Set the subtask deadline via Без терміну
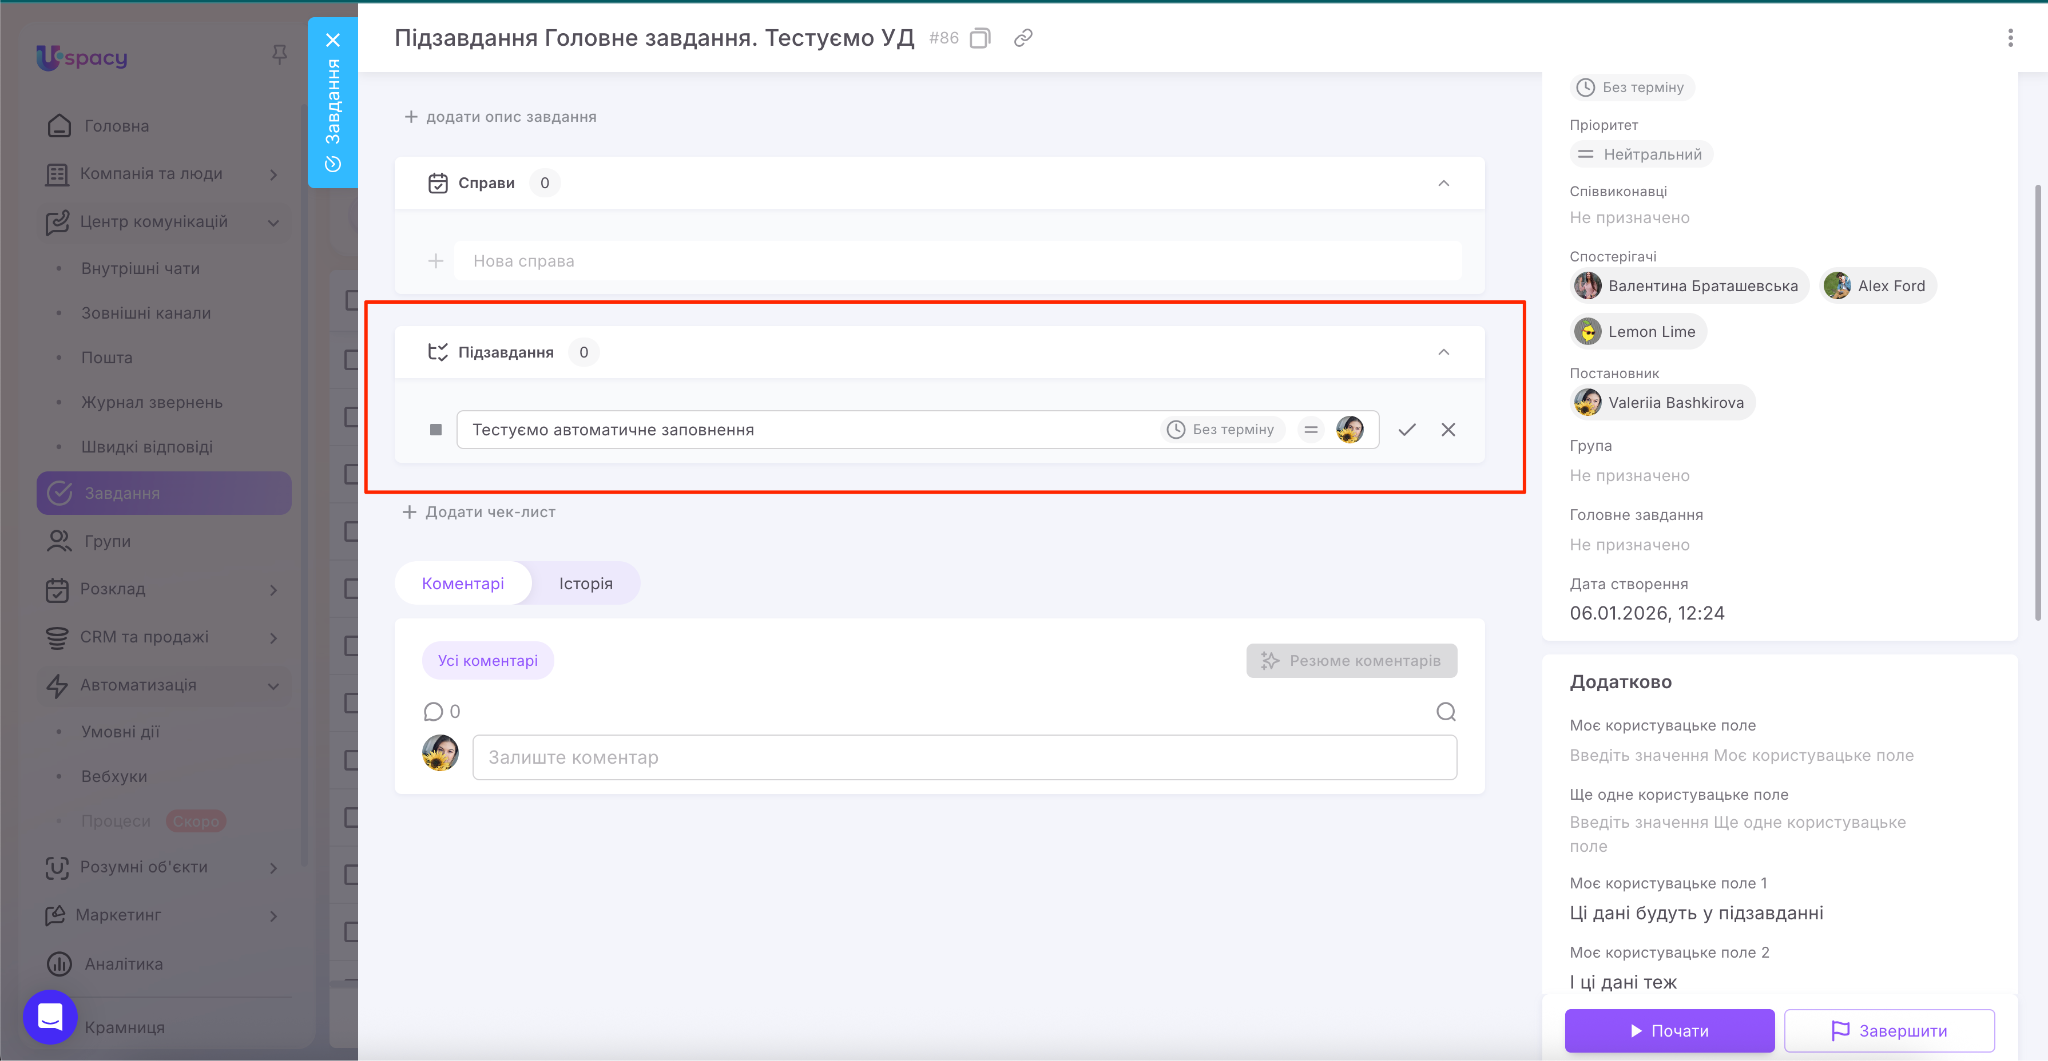Image resolution: width=2048 pixels, height=1061 pixels. (x=1222, y=430)
